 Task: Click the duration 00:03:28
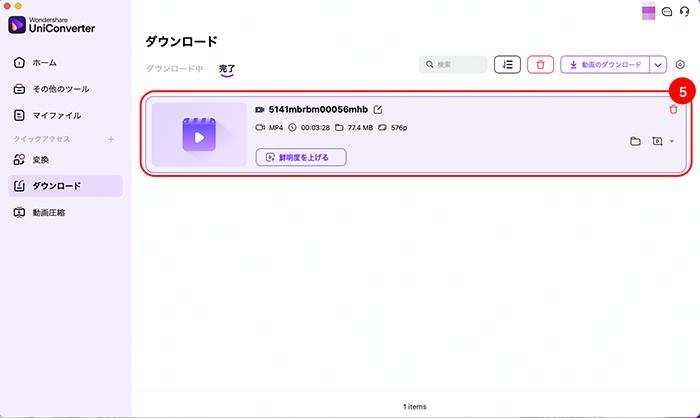(315, 128)
